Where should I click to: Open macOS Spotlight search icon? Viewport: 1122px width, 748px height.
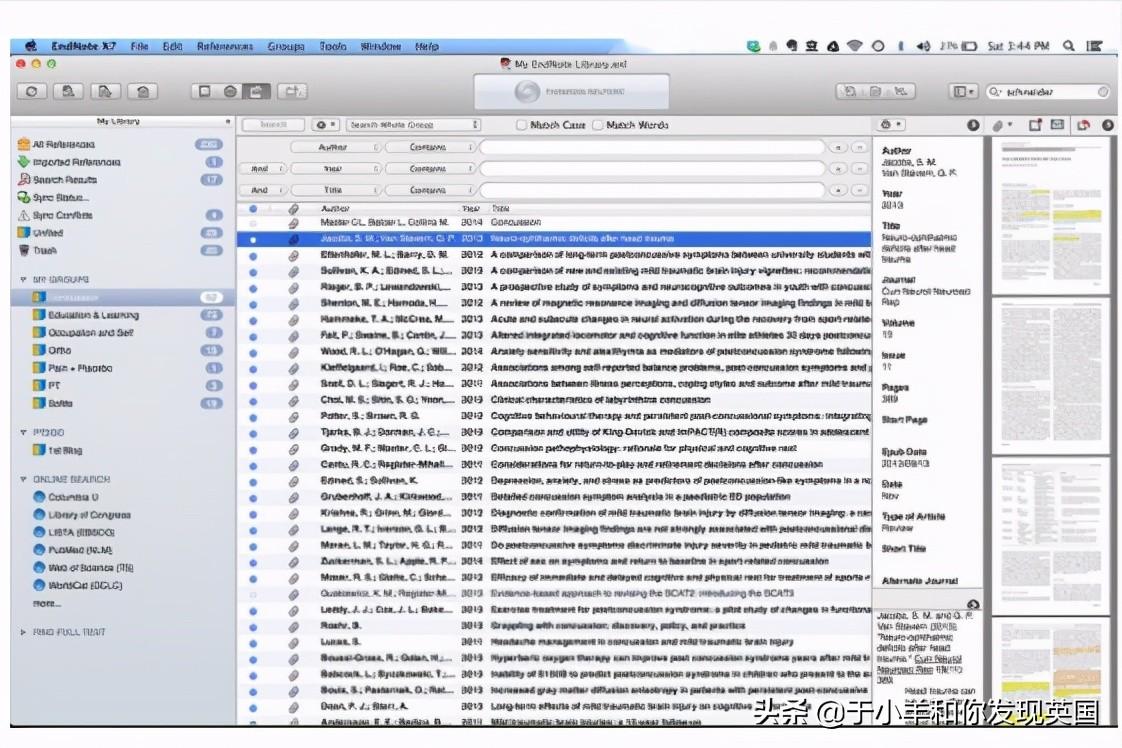(x=1068, y=46)
